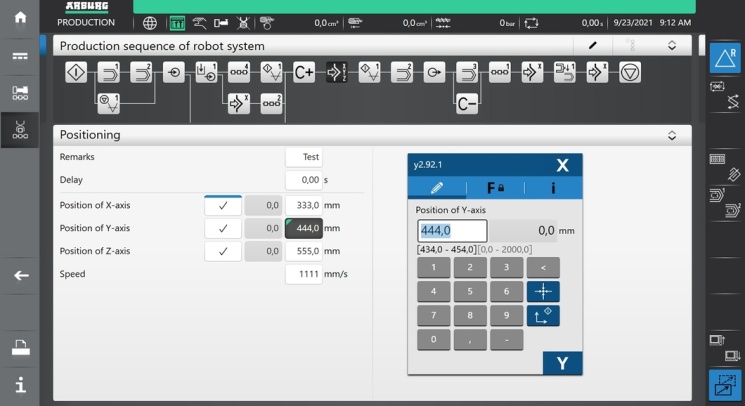745x406 pixels.
Task: Tap keypad digit 5
Action: click(x=470, y=292)
